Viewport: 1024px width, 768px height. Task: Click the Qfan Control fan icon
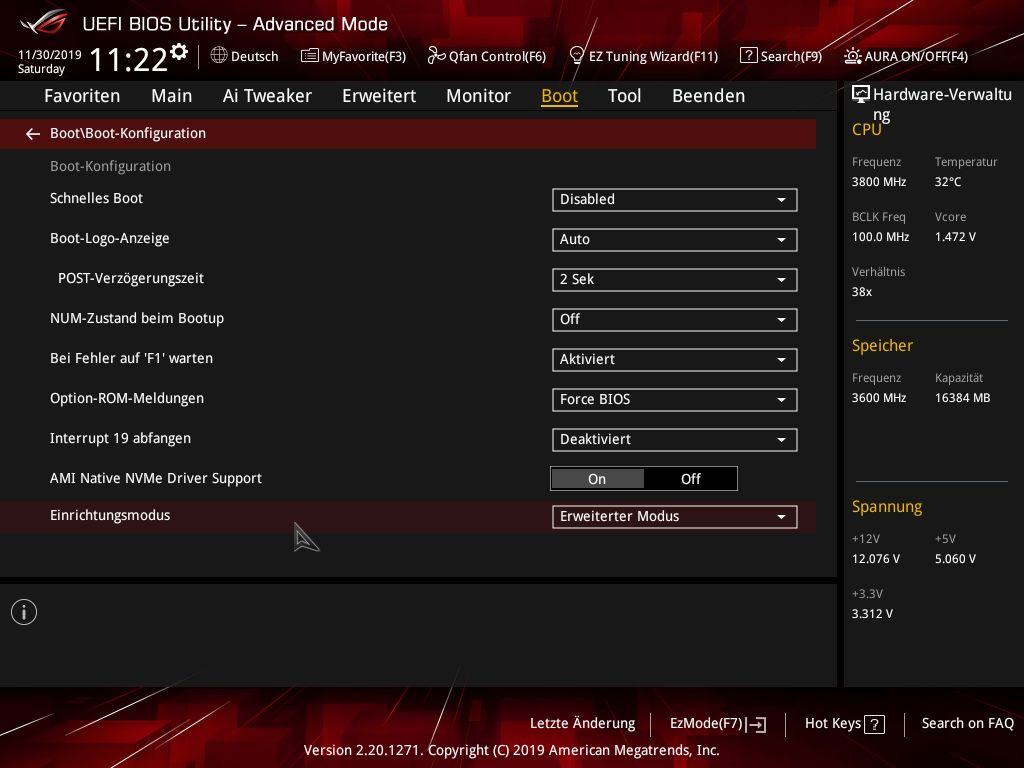click(x=436, y=56)
